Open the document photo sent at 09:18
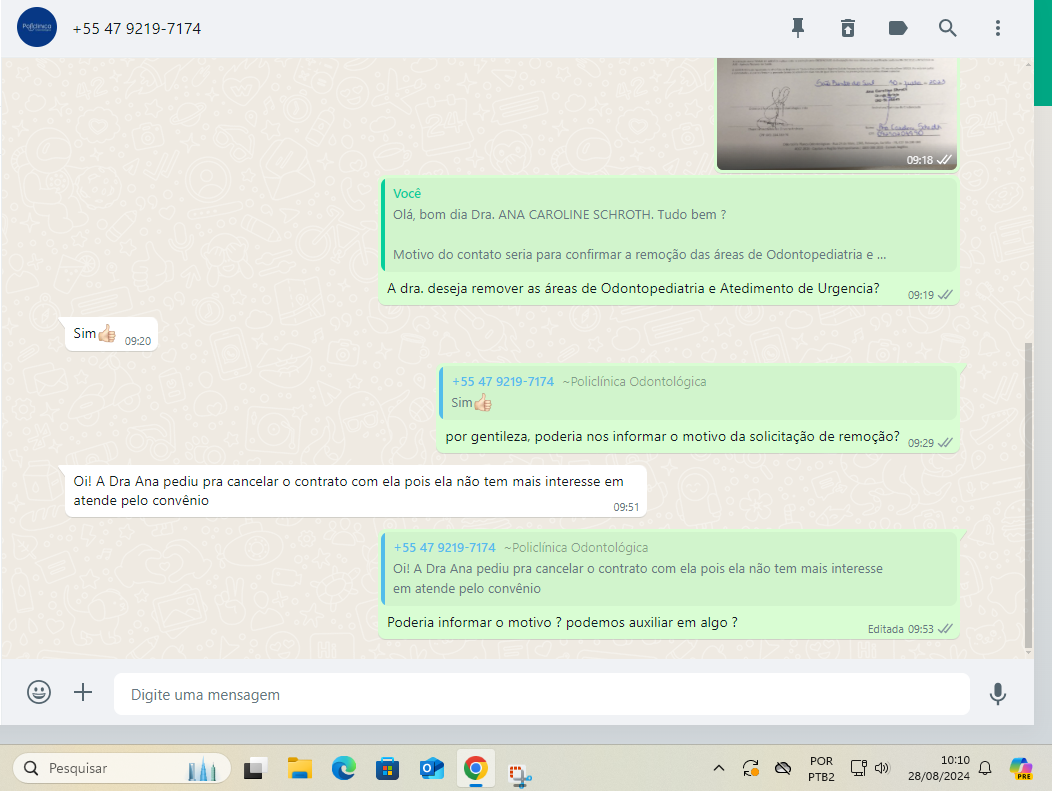1052x791 pixels. pos(836,112)
